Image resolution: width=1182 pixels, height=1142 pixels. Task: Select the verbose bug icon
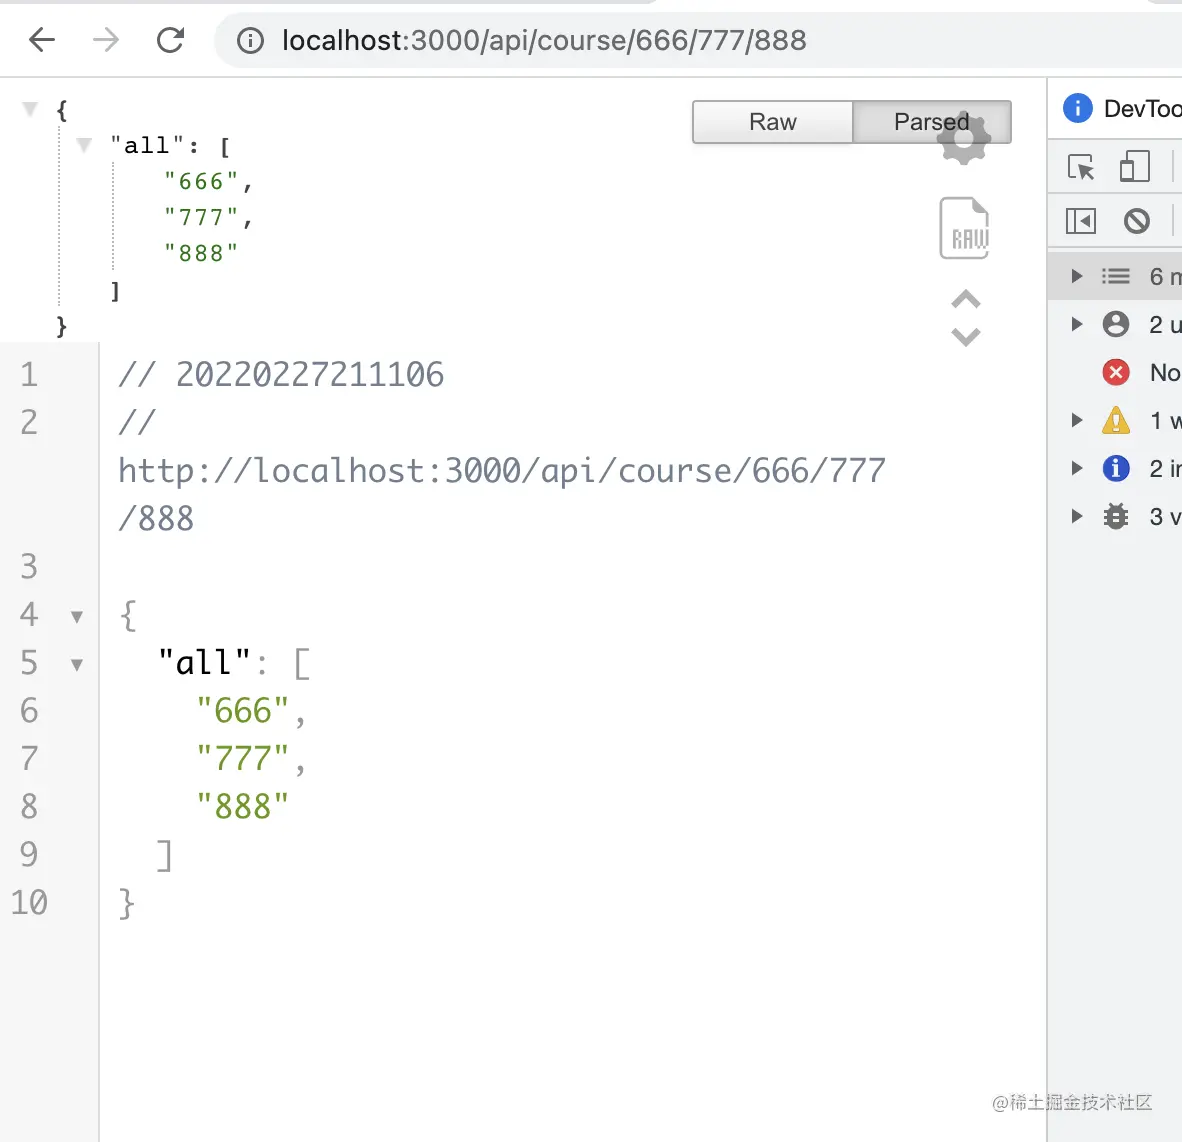(x=1116, y=516)
